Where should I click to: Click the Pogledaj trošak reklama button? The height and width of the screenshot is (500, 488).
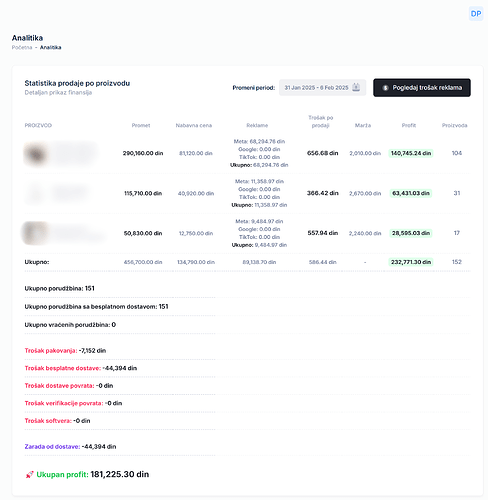click(422, 88)
